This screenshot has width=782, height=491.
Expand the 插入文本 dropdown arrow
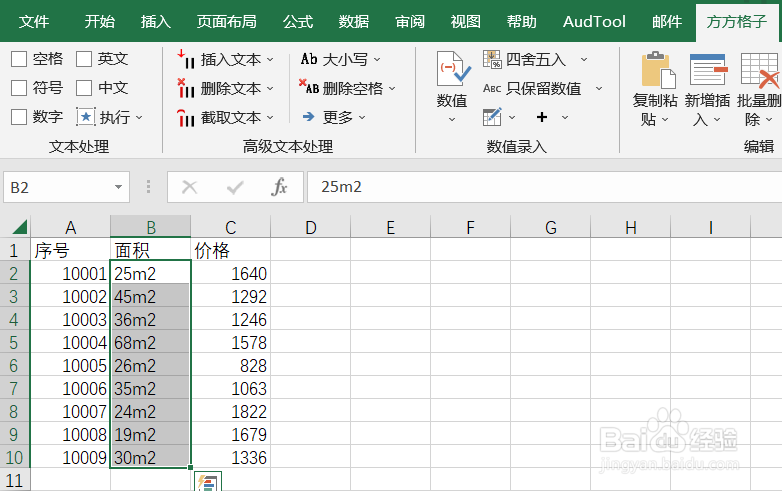click(x=270, y=59)
